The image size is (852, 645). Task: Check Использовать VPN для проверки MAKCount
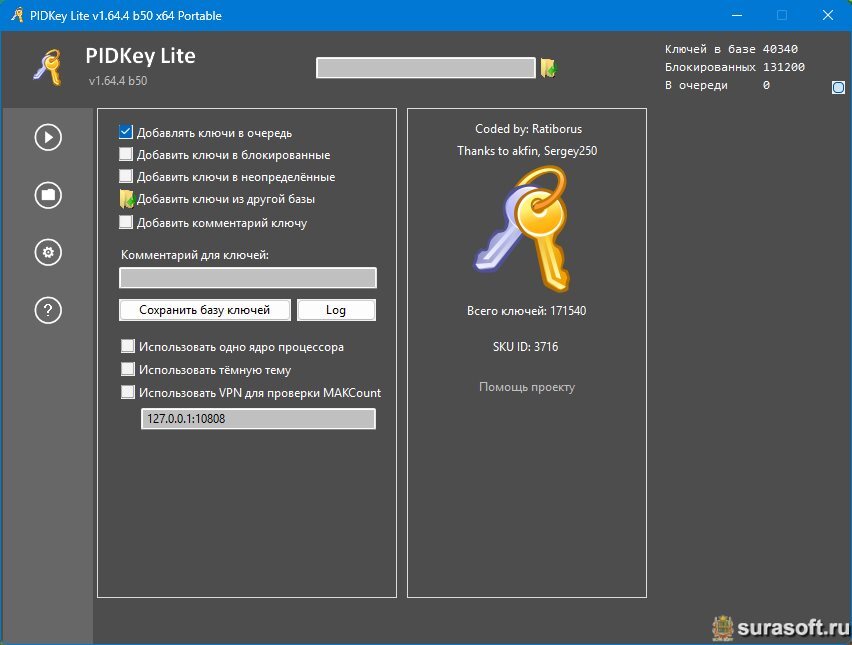(x=128, y=393)
